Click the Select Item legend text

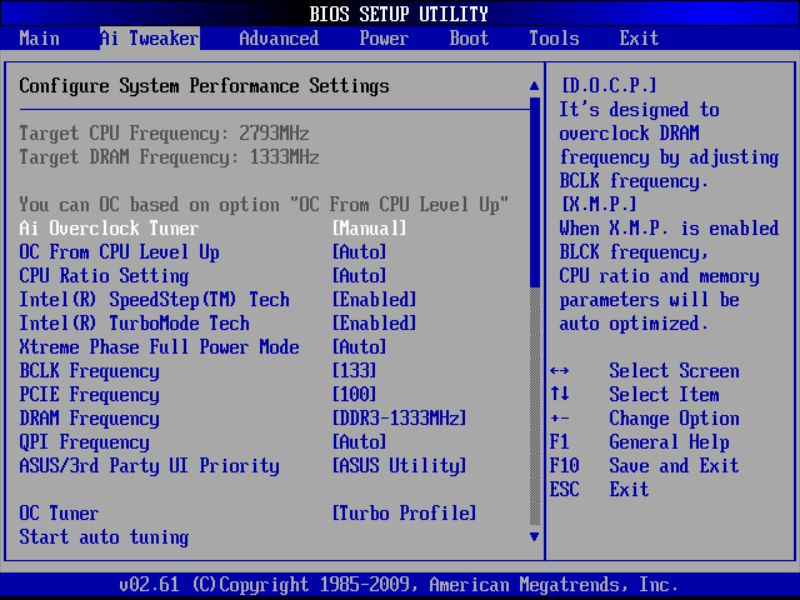(664, 394)
